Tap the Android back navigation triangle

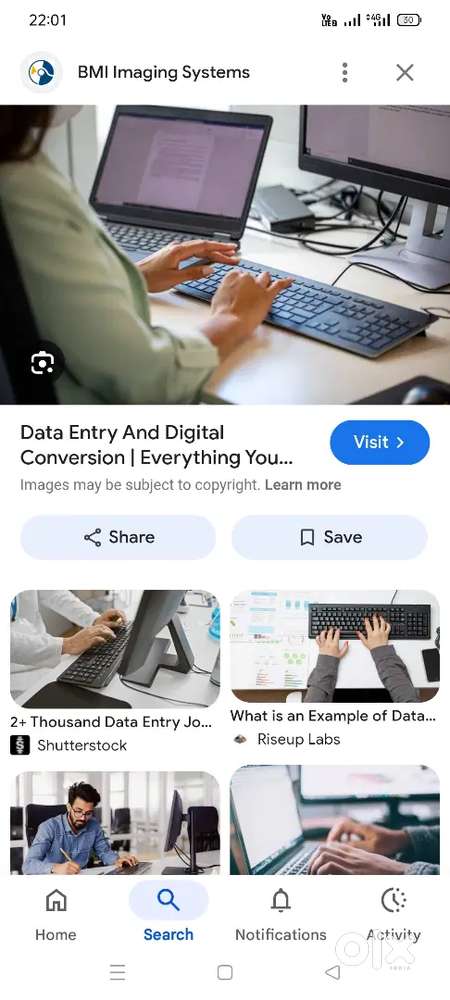tap(332, 972)
